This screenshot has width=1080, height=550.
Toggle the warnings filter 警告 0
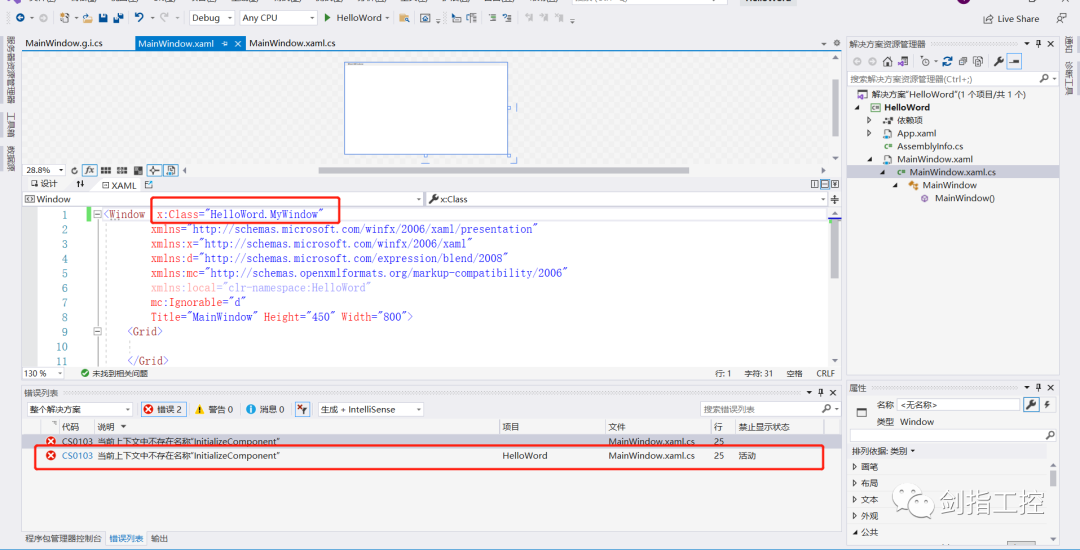(x=214, y=409)
